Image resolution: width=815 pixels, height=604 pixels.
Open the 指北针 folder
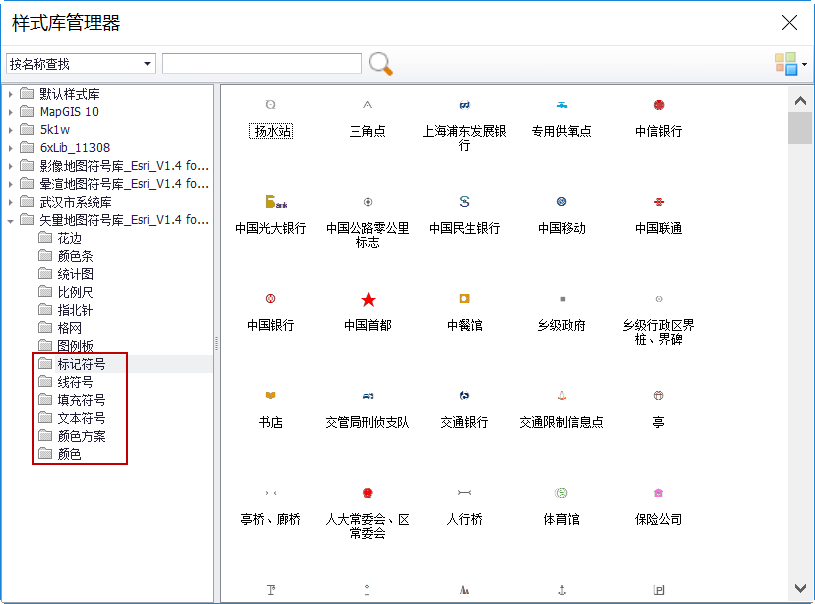(x=75, y=310)
